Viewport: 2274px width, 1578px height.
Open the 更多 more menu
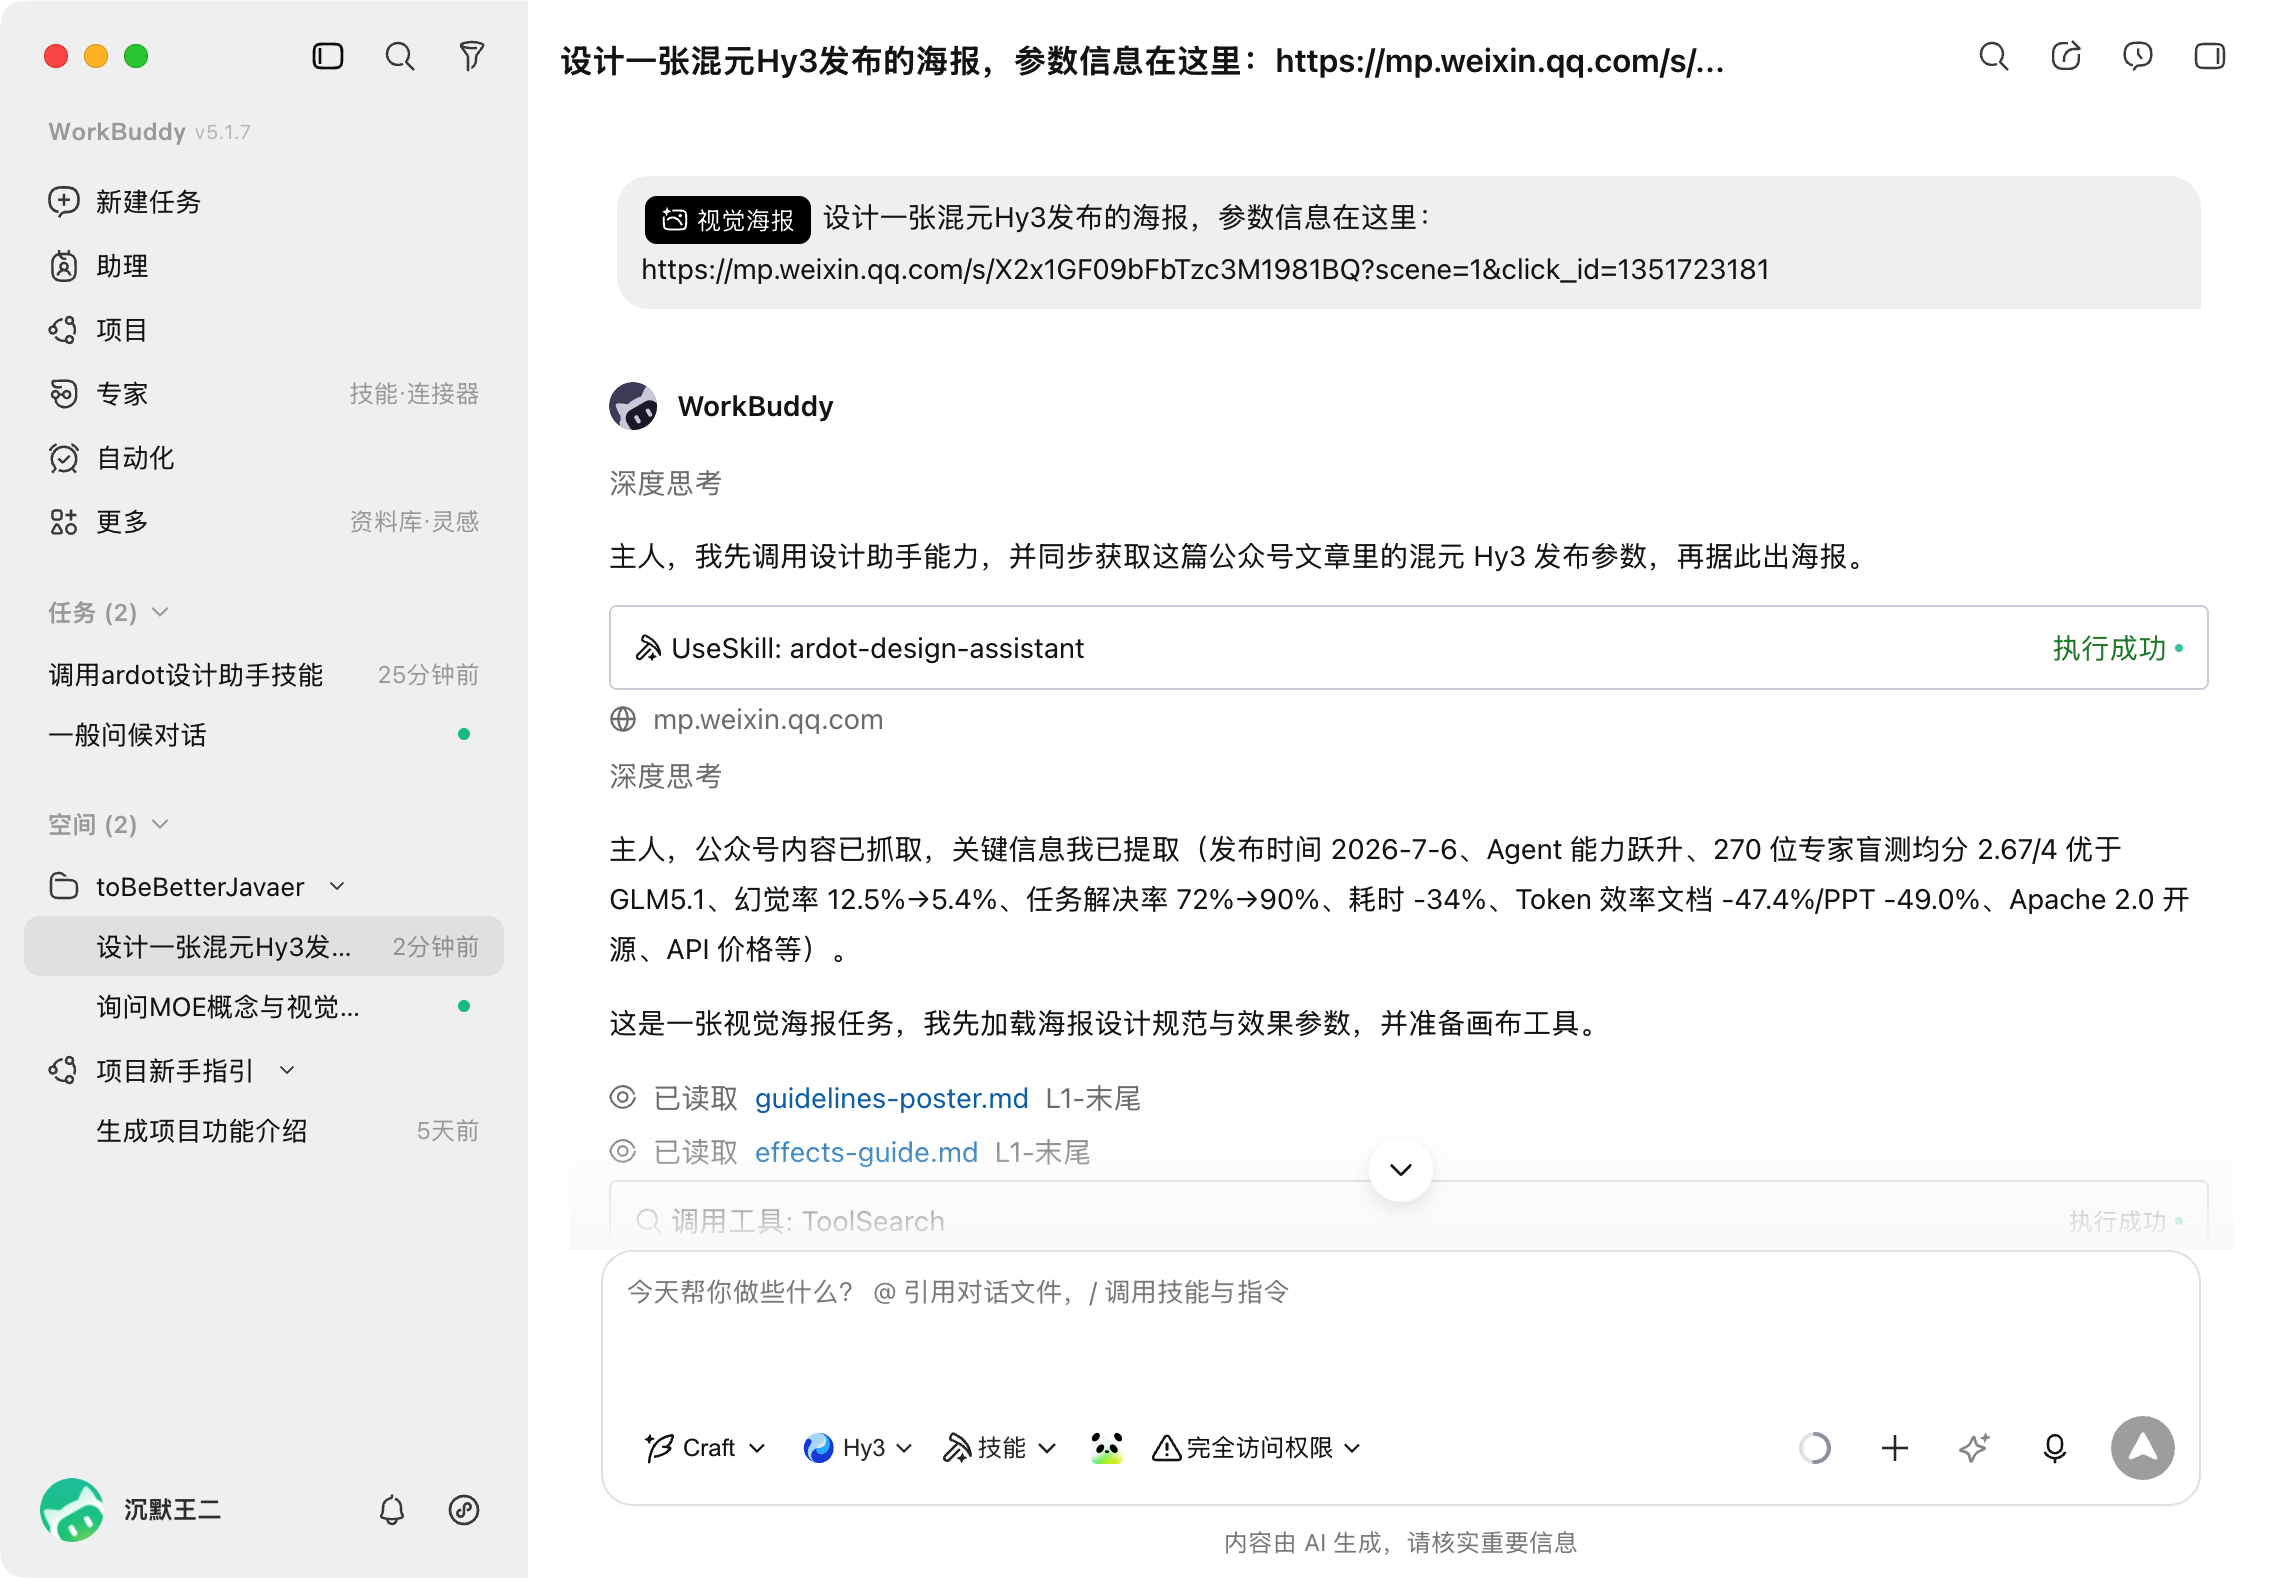pyautogui.click(x=122, y=522)
